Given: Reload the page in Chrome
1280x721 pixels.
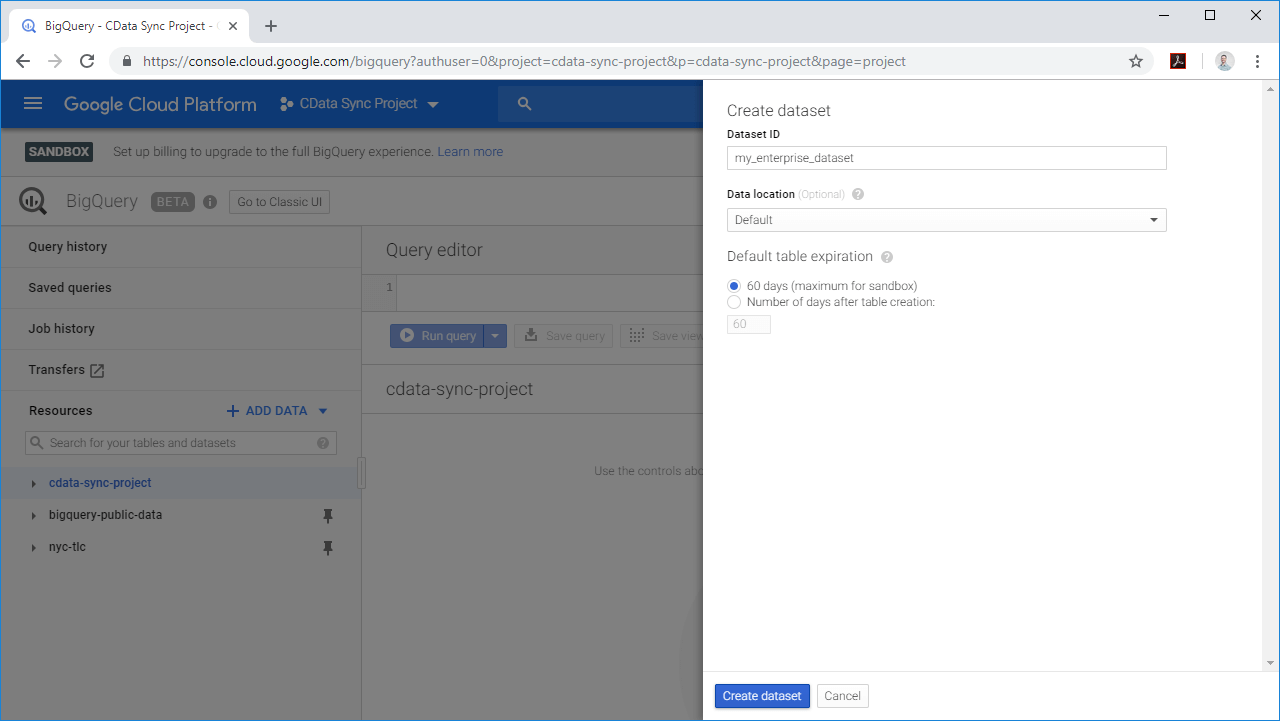Looking at the screenshot, I should [x=87, y=61].
